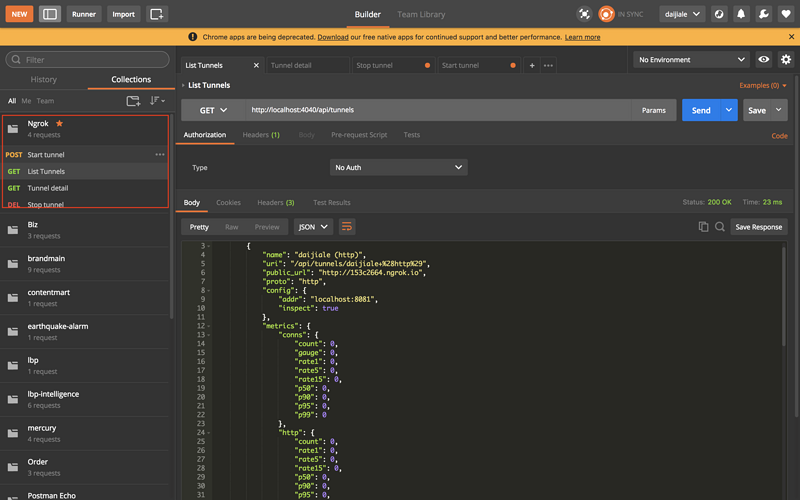Toggle line wrap icon in response
800x500 pixels.
click(346, 227)
